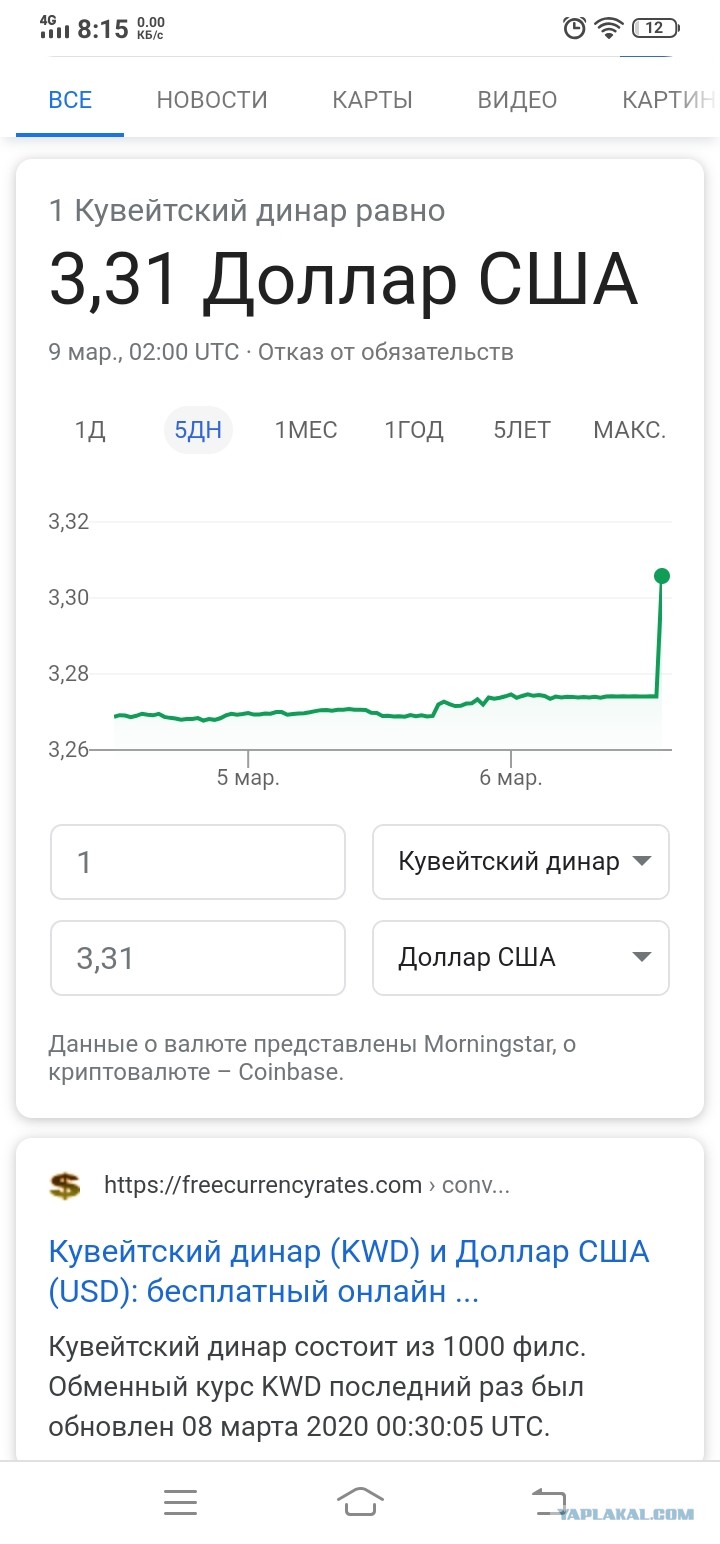The width and height of the screenshot is (720, 1544).
Task: Tap the freecurrencyrates dollar favicon
Action: tap(65, 1186)
